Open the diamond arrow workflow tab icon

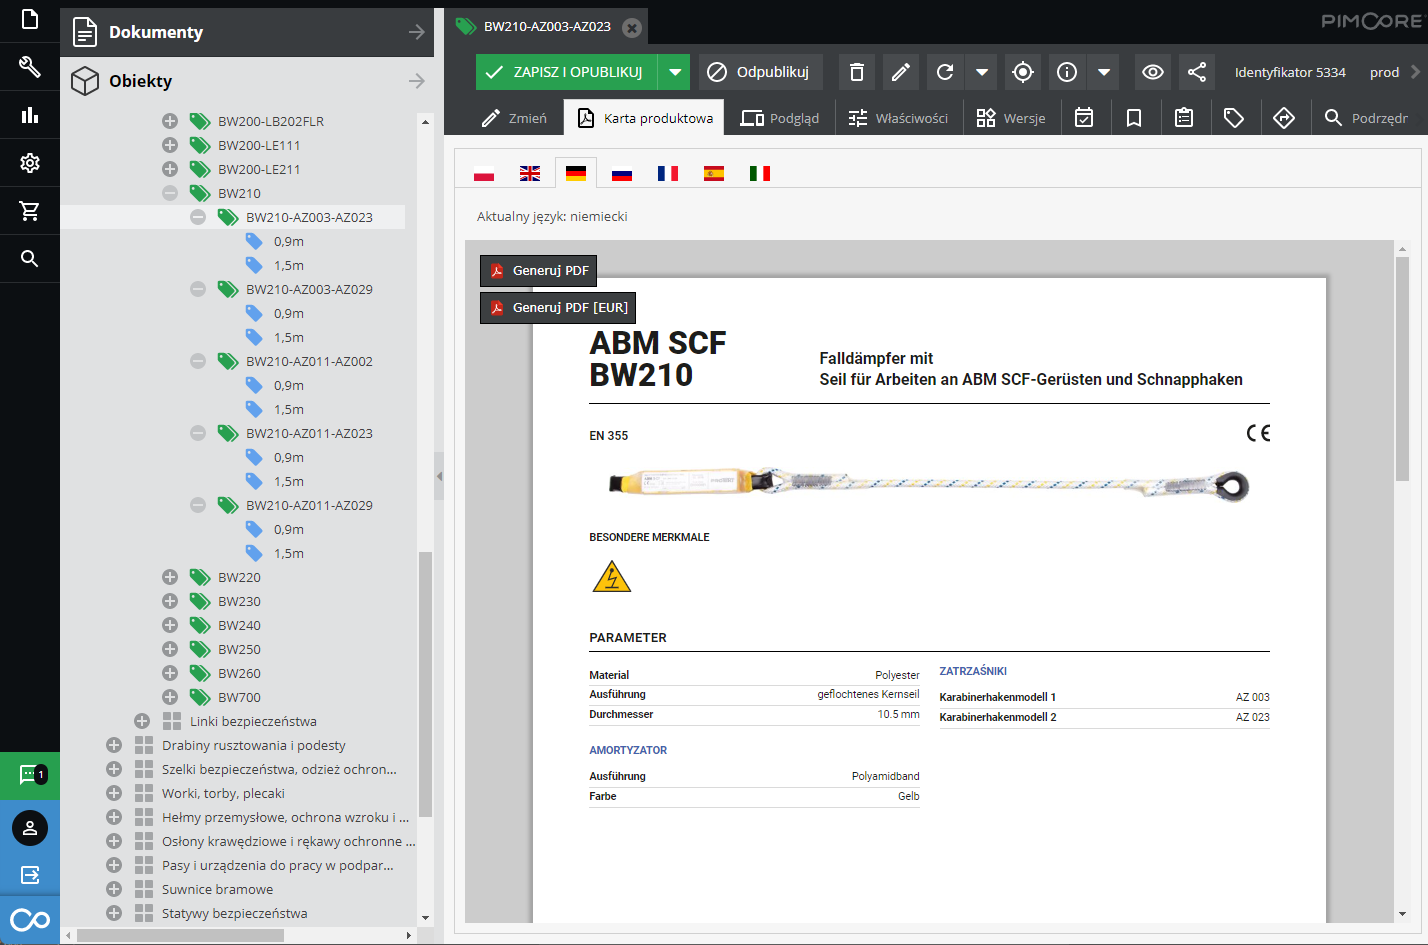coord(1284,118)
